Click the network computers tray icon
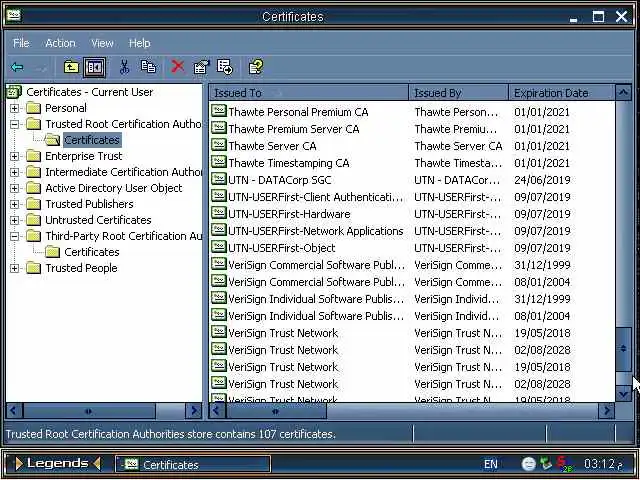The width and height of the screenshot is (640, 480). tap(545, 464)
